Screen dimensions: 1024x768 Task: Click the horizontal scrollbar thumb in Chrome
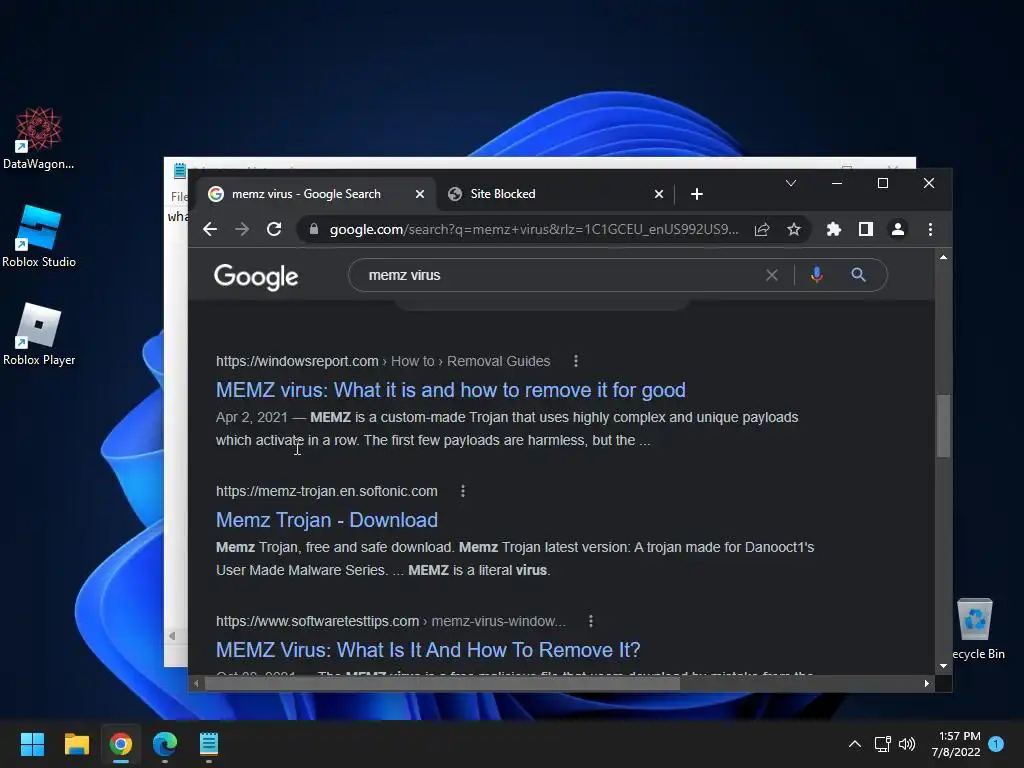click(442, 684)
